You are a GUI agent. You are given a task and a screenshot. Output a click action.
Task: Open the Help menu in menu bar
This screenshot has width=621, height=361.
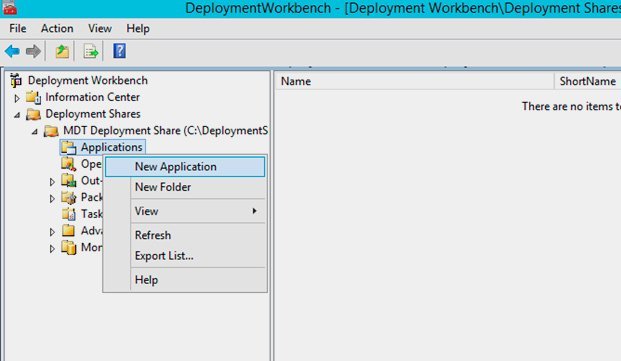[138, 28]
